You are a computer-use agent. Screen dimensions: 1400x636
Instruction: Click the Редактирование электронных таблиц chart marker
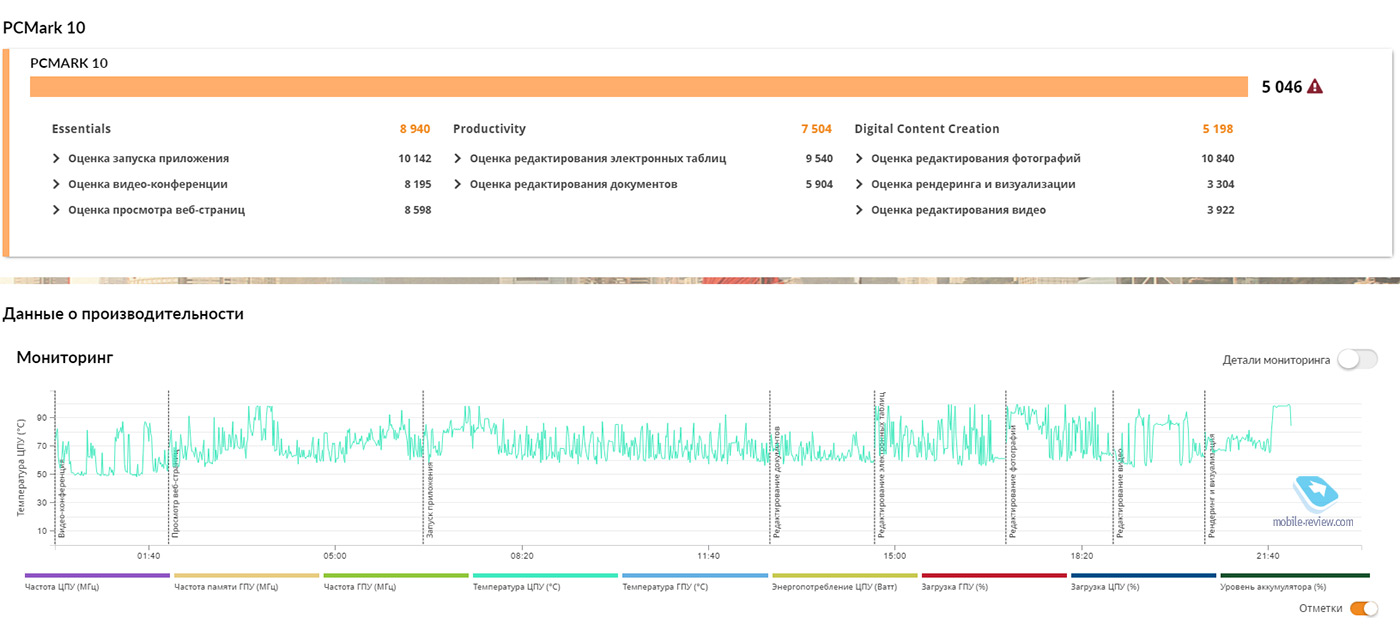point(882,465)
